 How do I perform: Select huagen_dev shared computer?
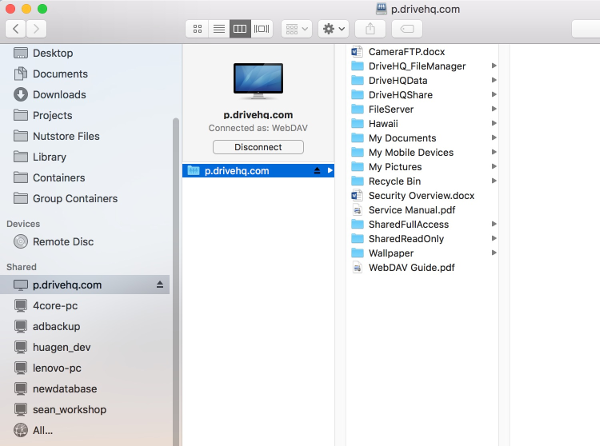click(x=52, y=347)
